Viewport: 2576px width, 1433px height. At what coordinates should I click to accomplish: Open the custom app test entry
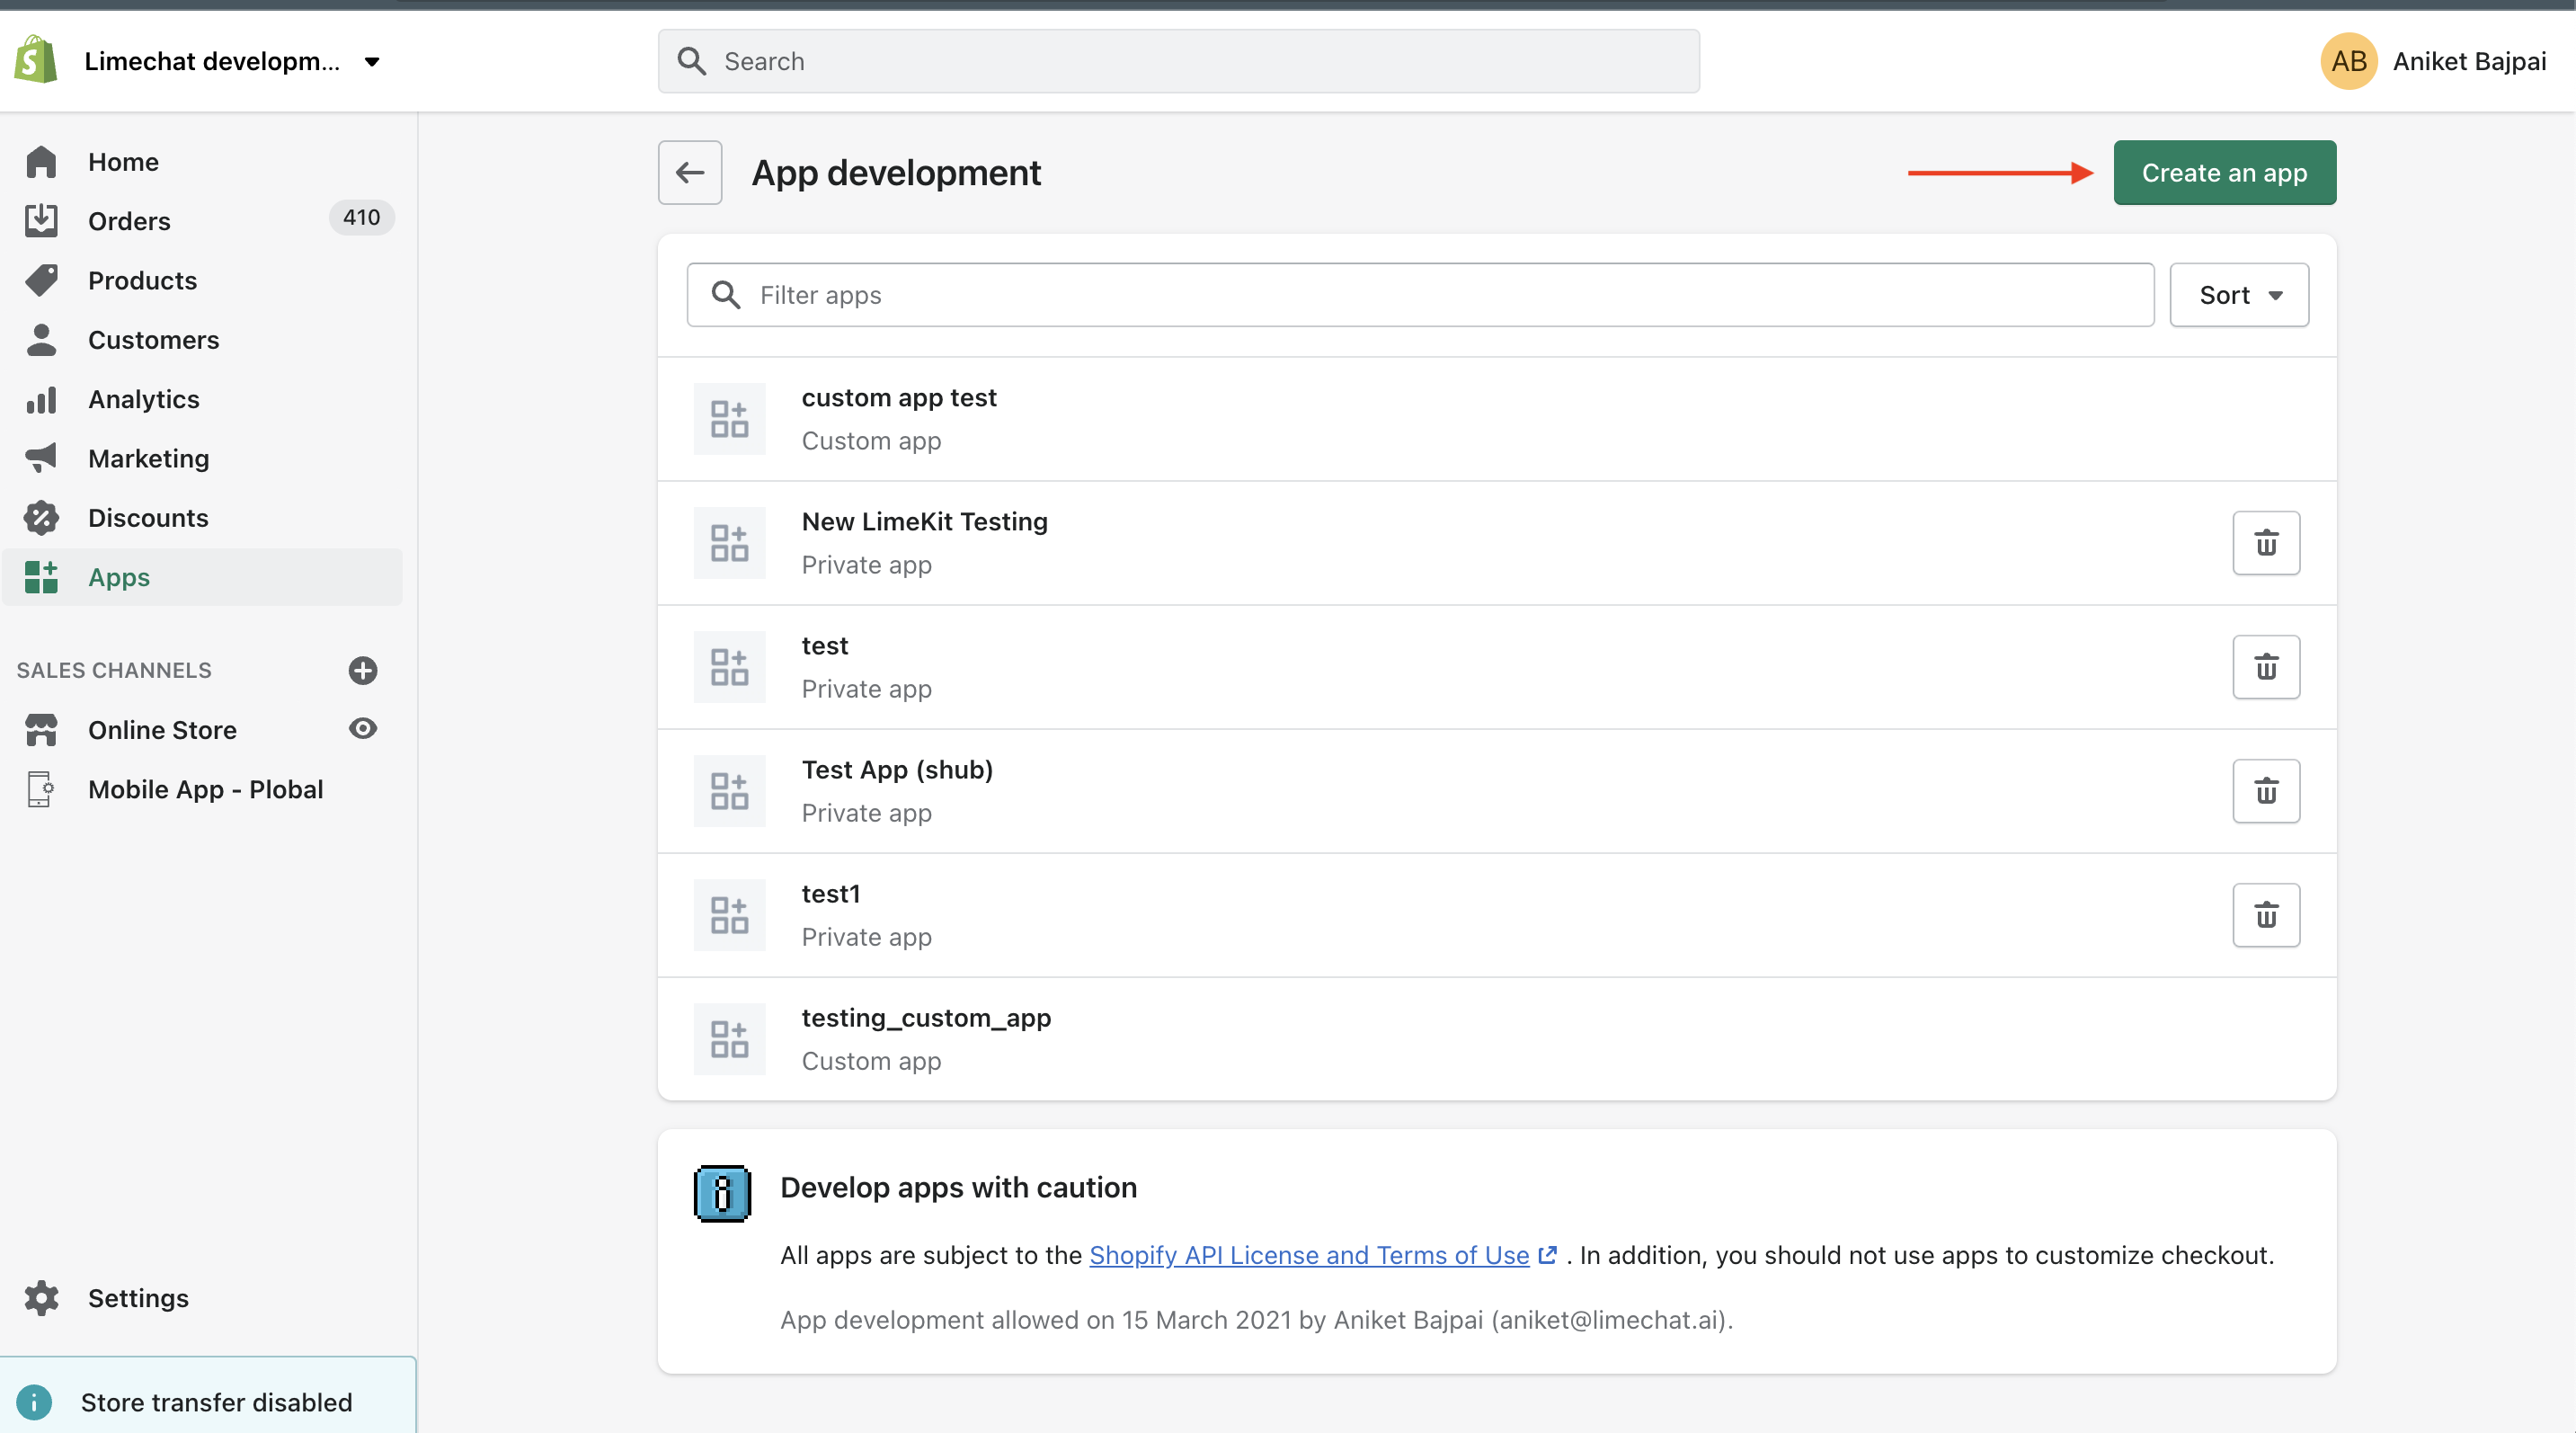pyautogui.click(x=1496, y=419)
